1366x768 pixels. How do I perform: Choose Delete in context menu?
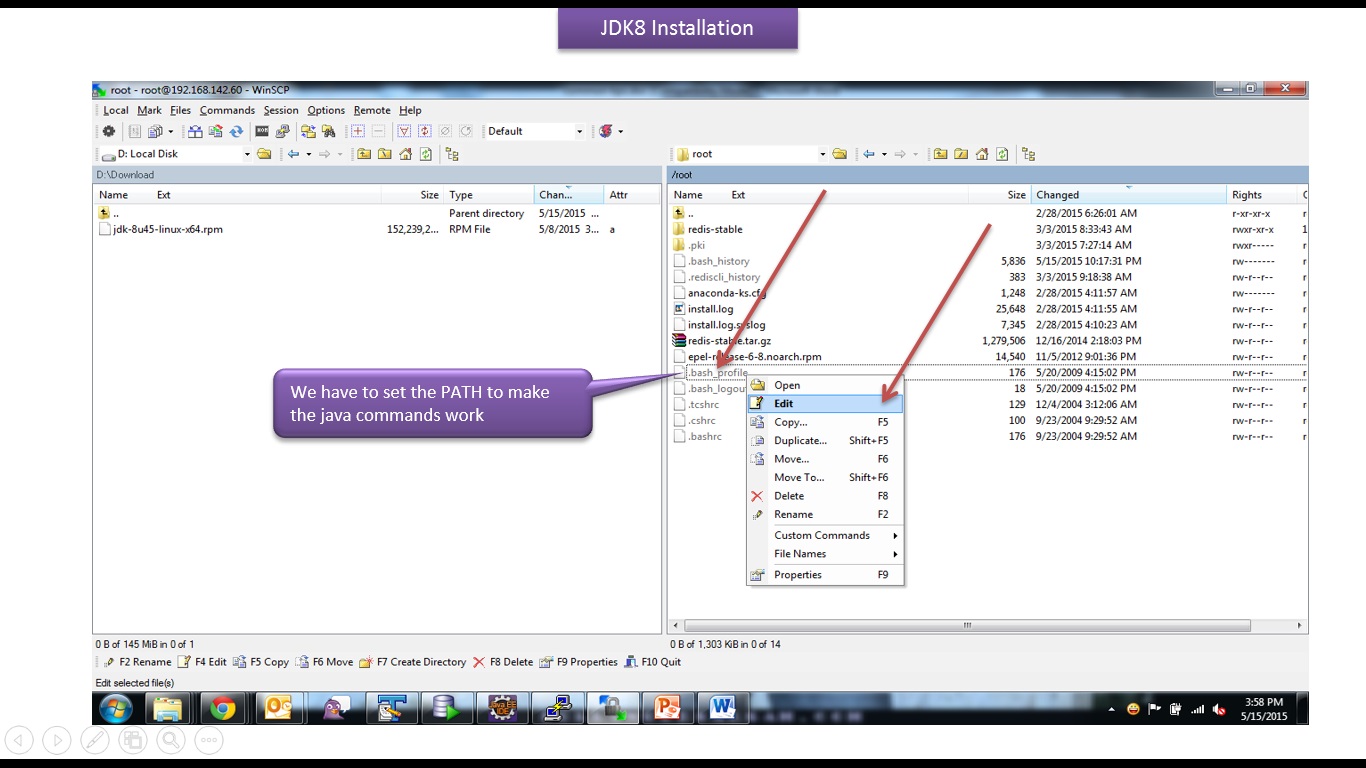pos(825,496)
